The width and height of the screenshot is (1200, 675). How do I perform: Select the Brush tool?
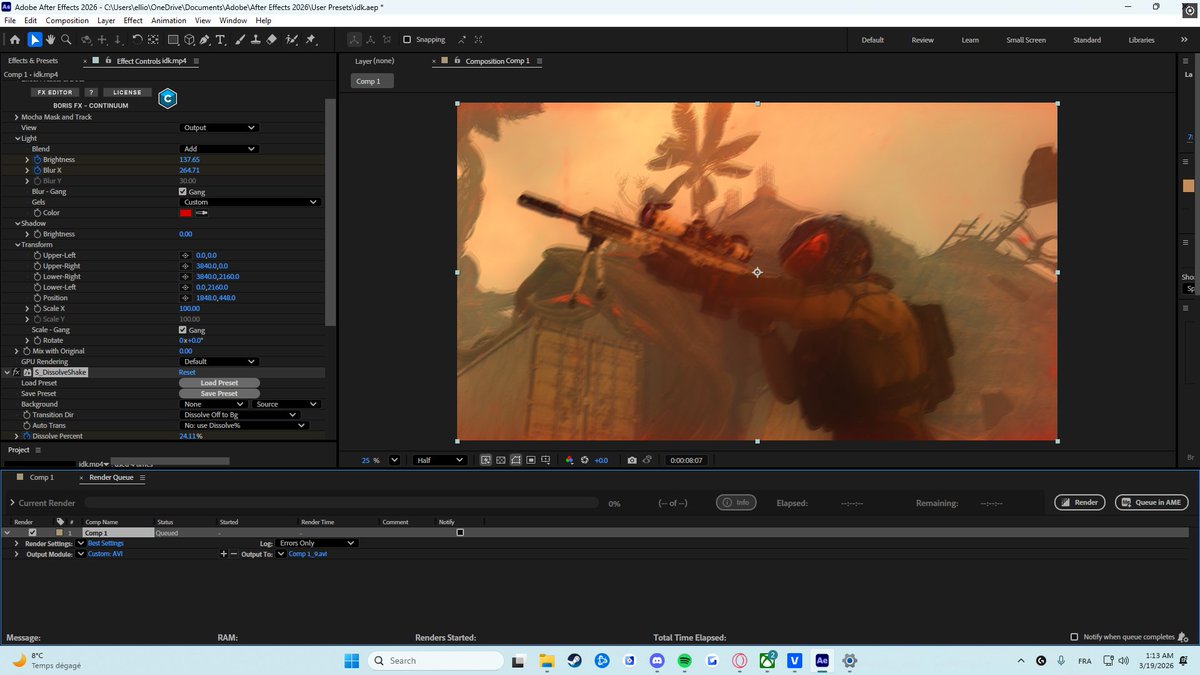coord(241,40)
